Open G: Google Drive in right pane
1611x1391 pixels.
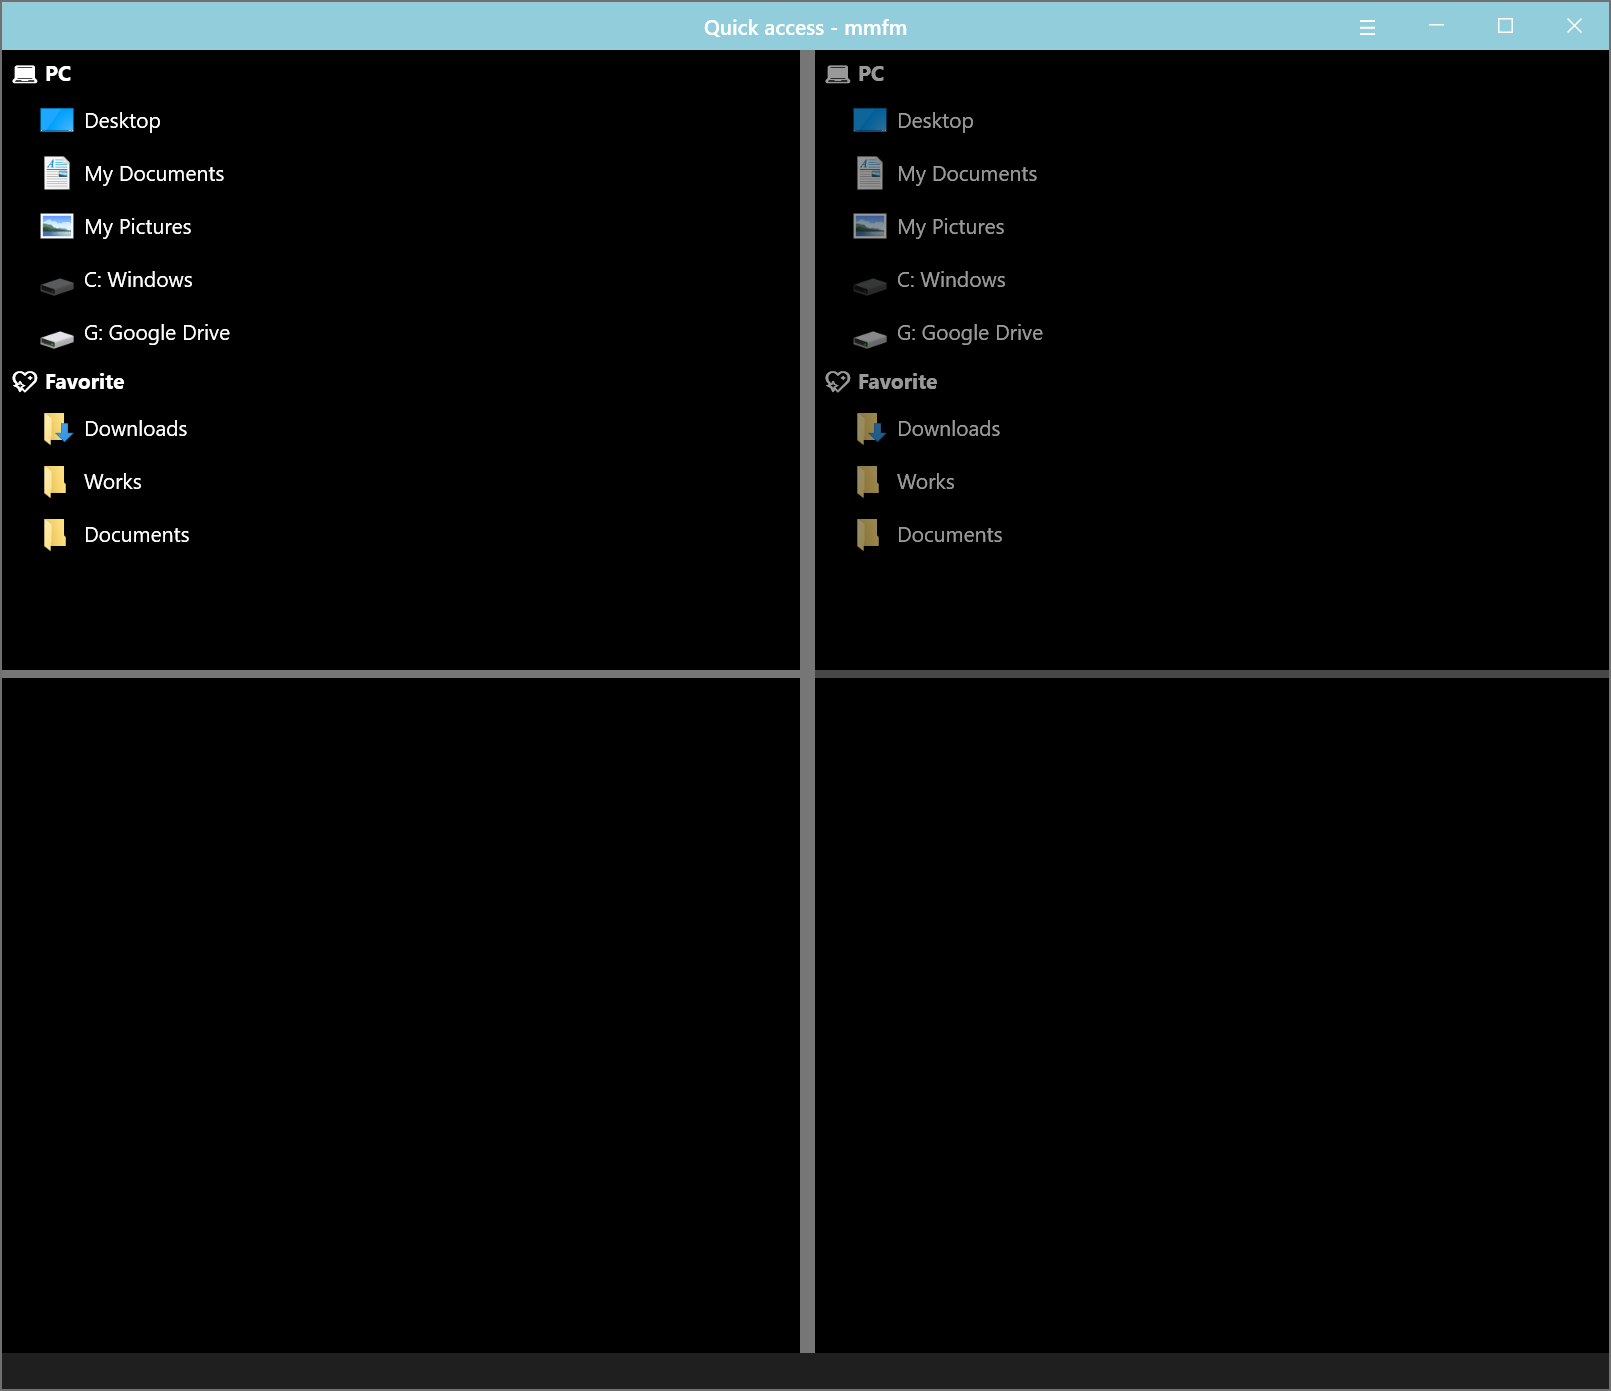pyautogui.click(x=969, y=333)
